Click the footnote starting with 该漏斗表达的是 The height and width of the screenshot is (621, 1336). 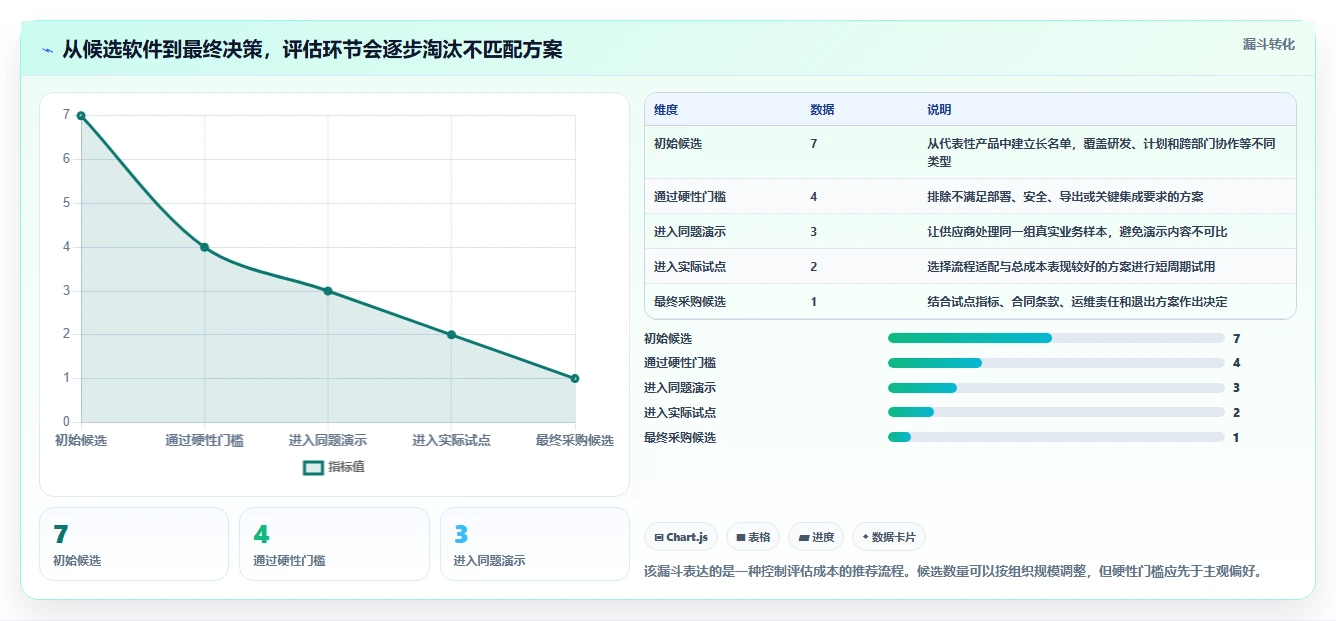tap(955, 572)
